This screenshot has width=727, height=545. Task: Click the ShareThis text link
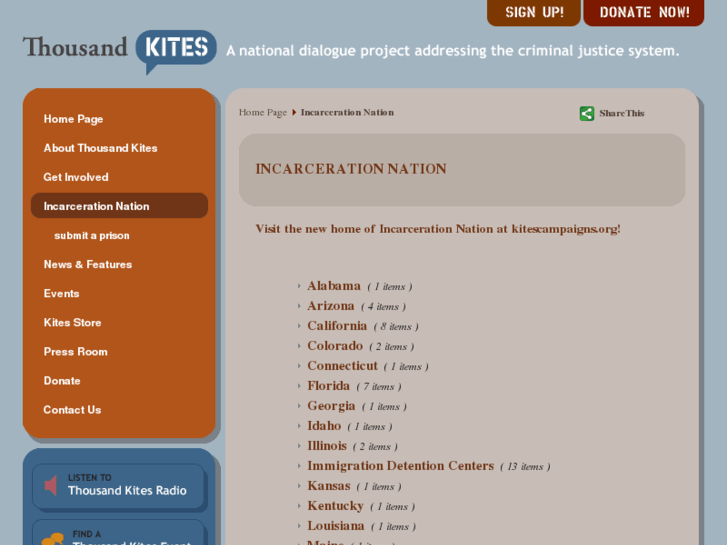coord(621,113)
